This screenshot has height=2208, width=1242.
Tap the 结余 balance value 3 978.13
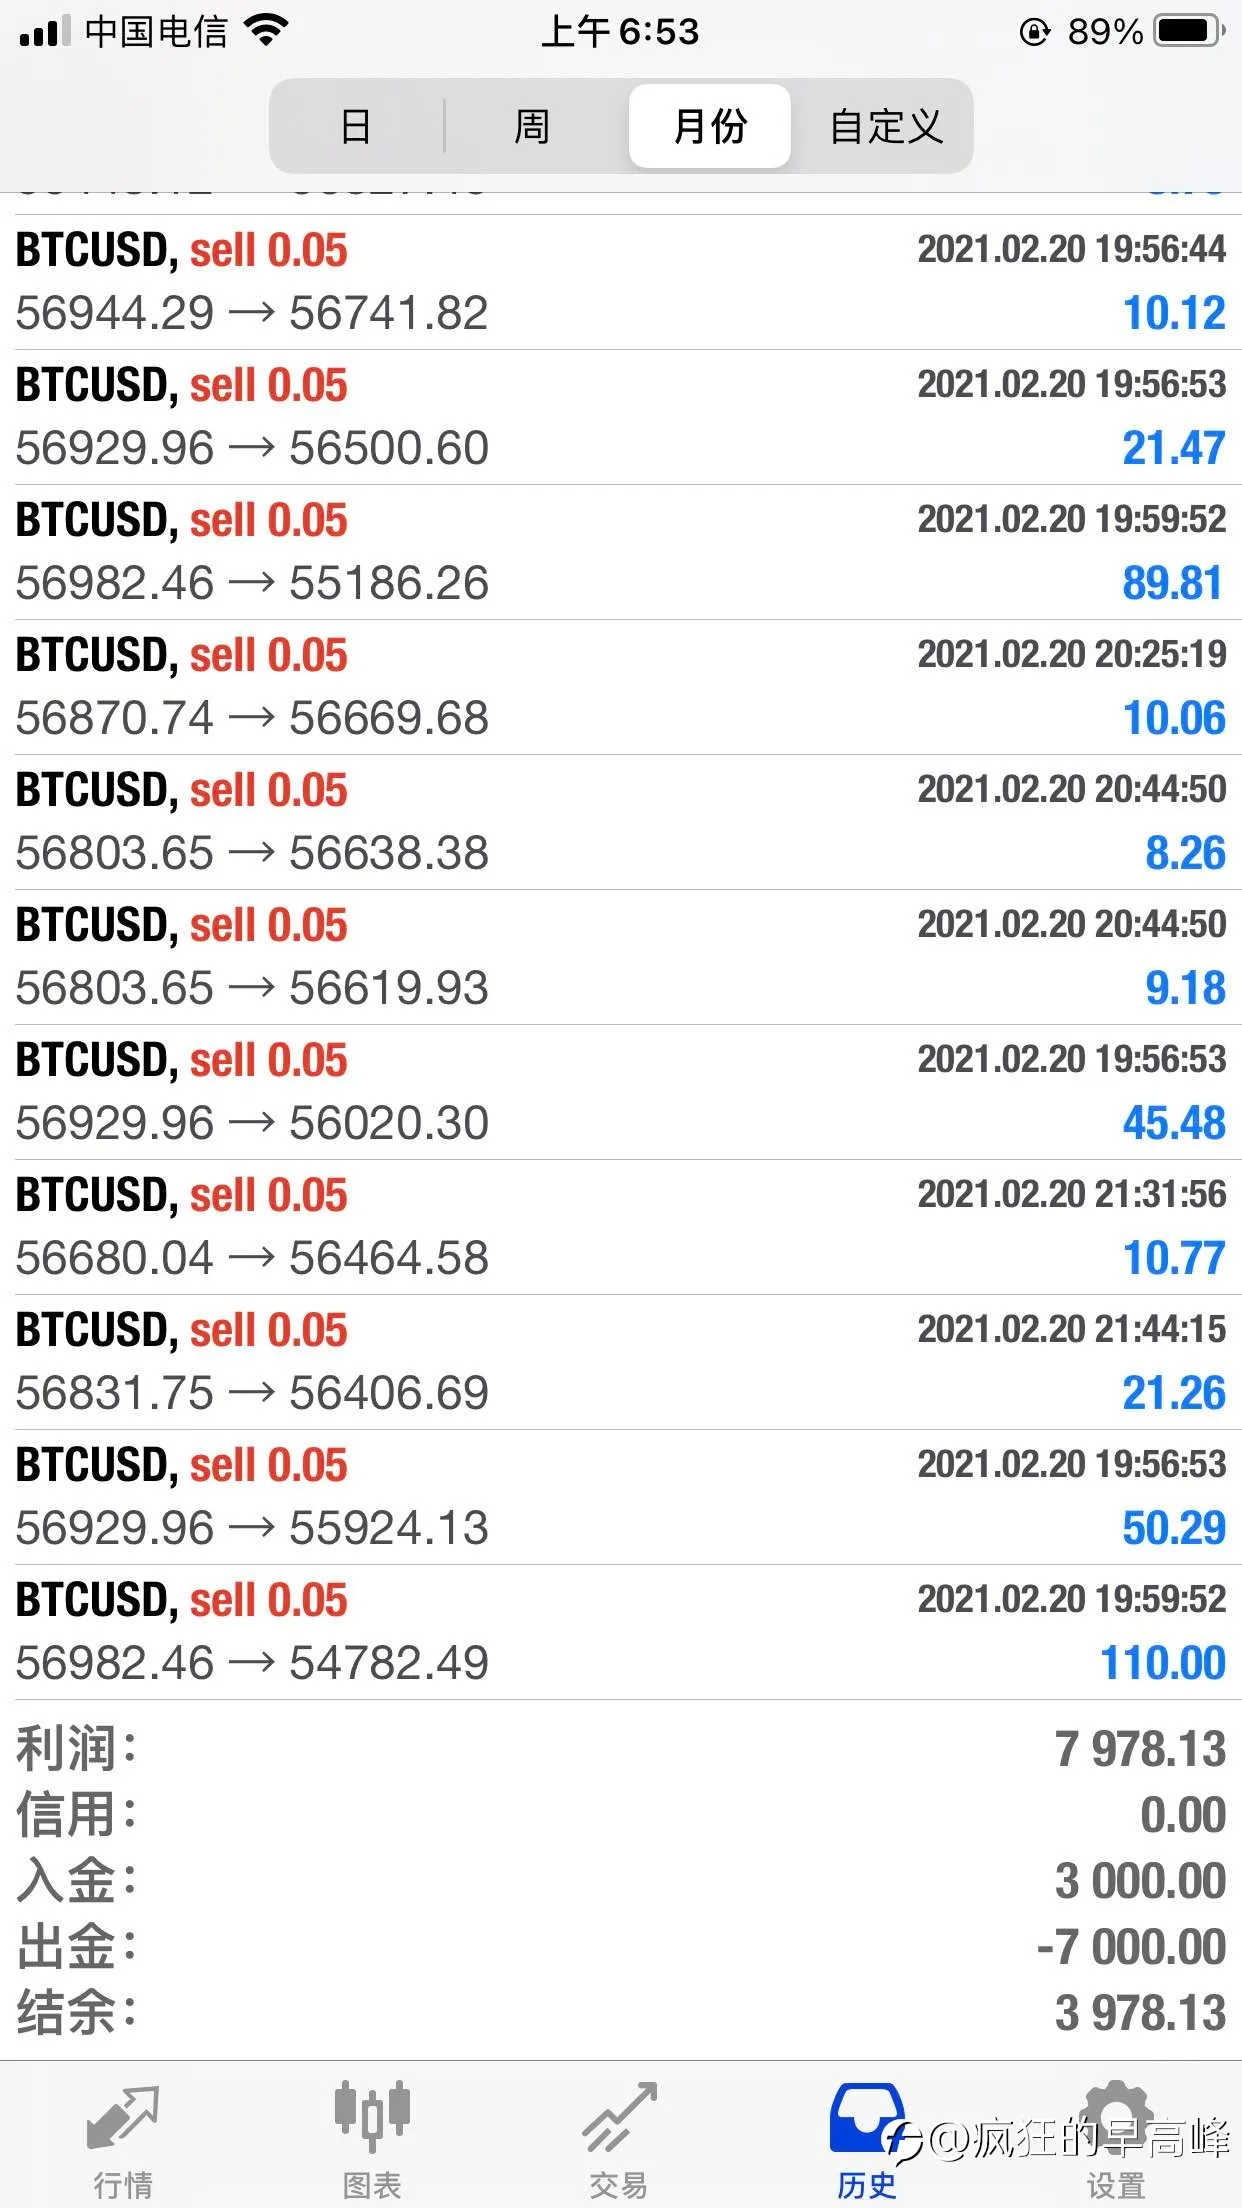[x=1140, y=2013]
